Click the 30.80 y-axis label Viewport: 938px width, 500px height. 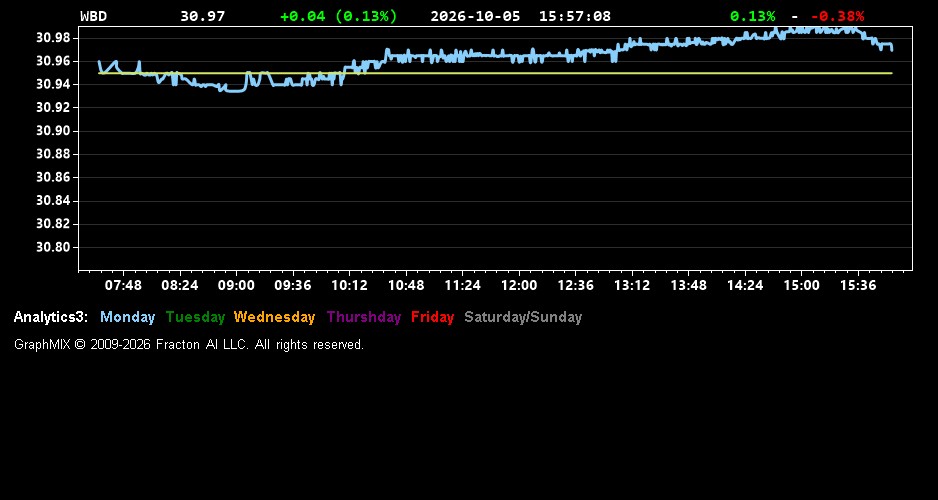[53, 247]
